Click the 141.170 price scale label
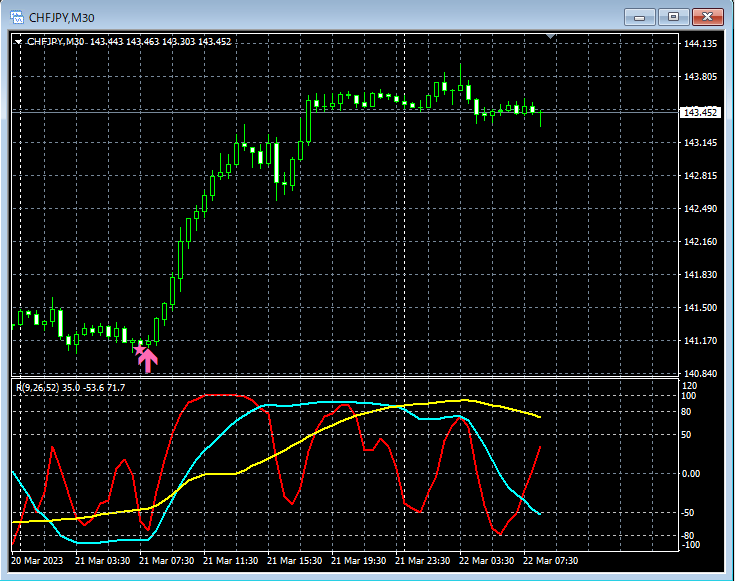Viewport: 736px width, 581px height. coord(700,341)
